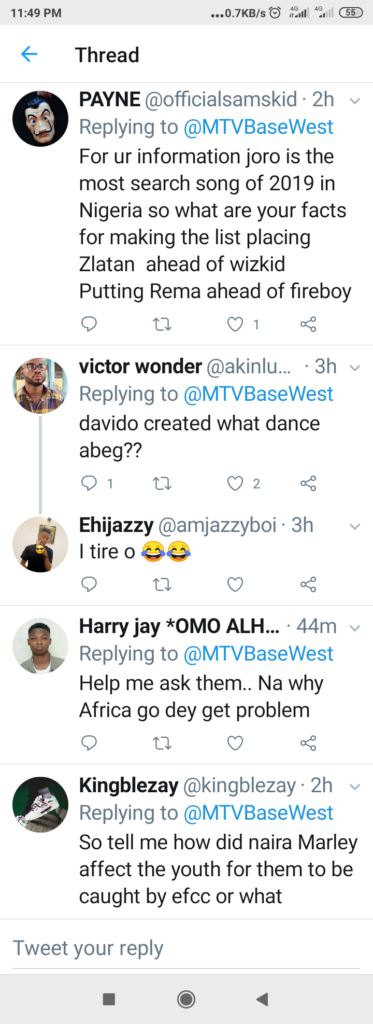Tap the back arrow beside Thread
The image size is (373, 1024).
point(29,54)
